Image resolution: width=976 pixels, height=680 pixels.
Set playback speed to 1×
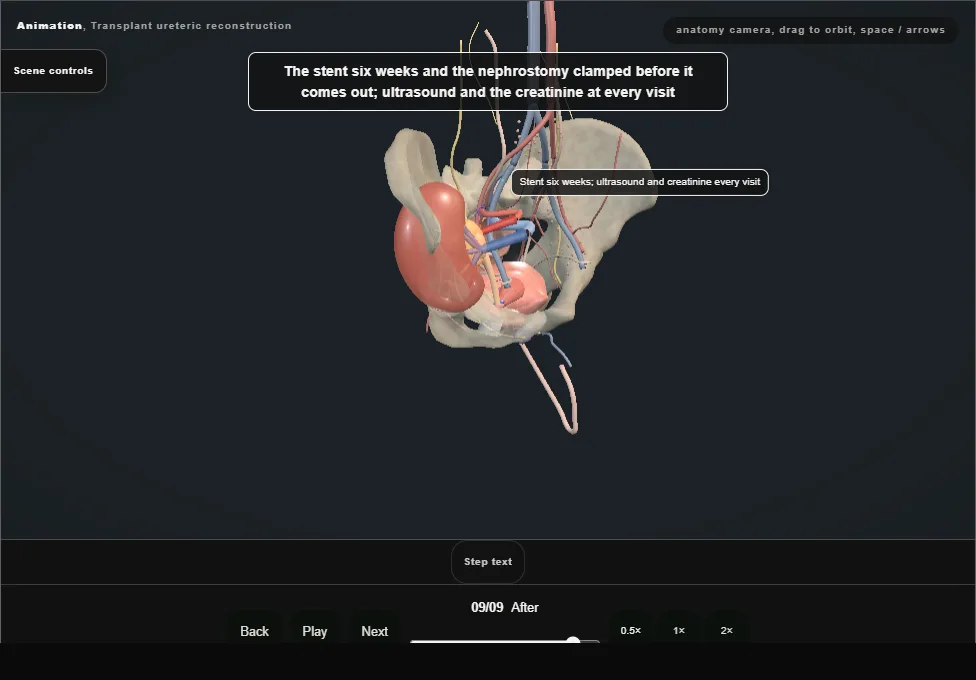coord(679,630)
